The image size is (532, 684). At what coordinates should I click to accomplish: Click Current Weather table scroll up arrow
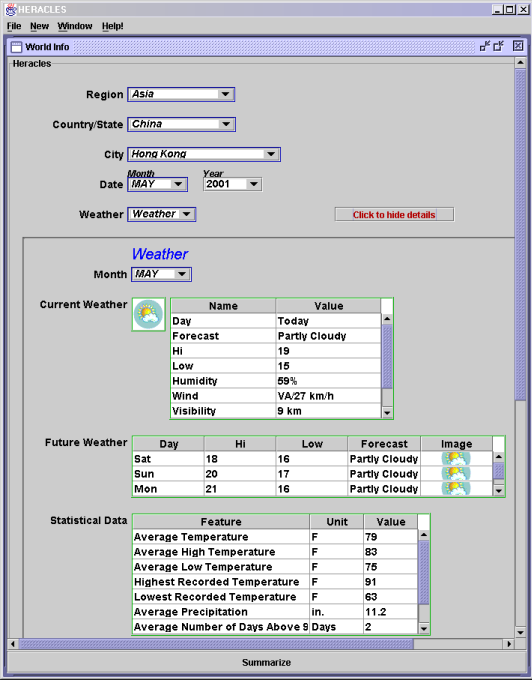coord(387,319)
